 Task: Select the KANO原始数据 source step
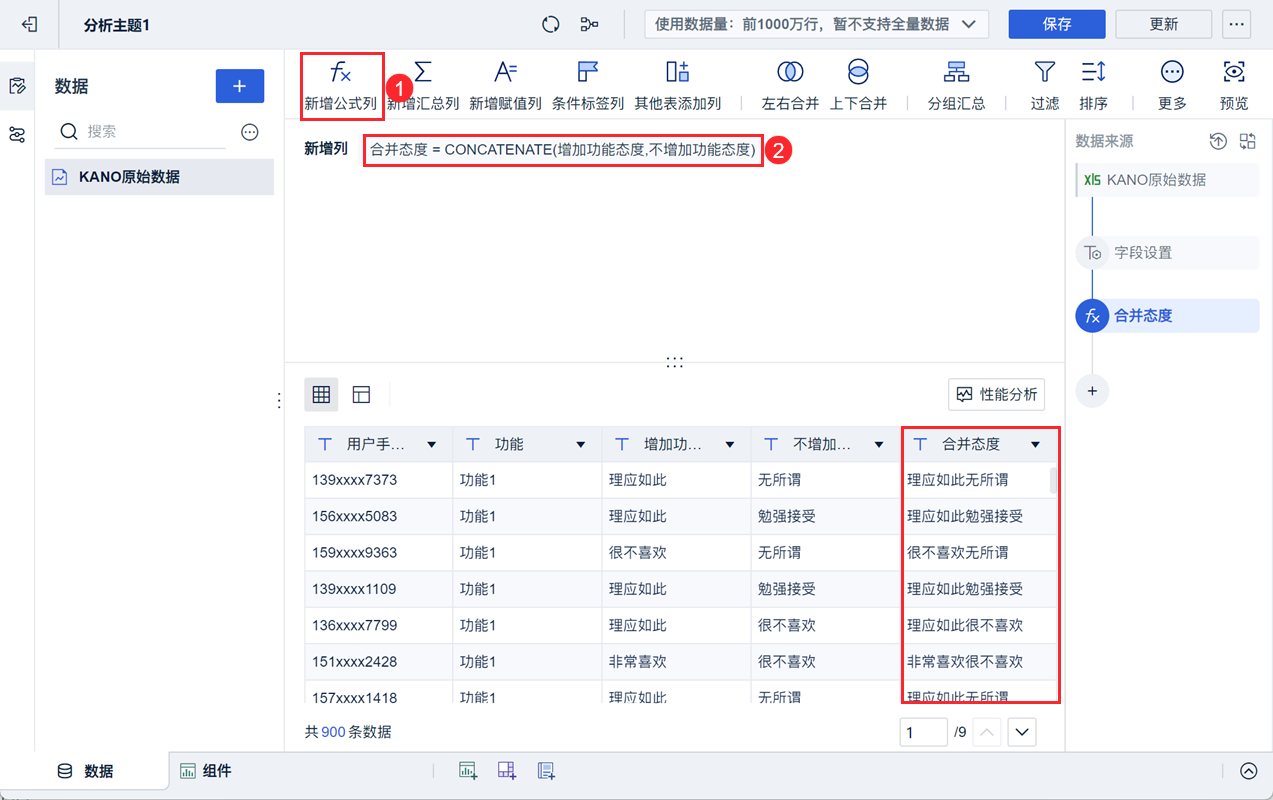(x=1167, y=180)
